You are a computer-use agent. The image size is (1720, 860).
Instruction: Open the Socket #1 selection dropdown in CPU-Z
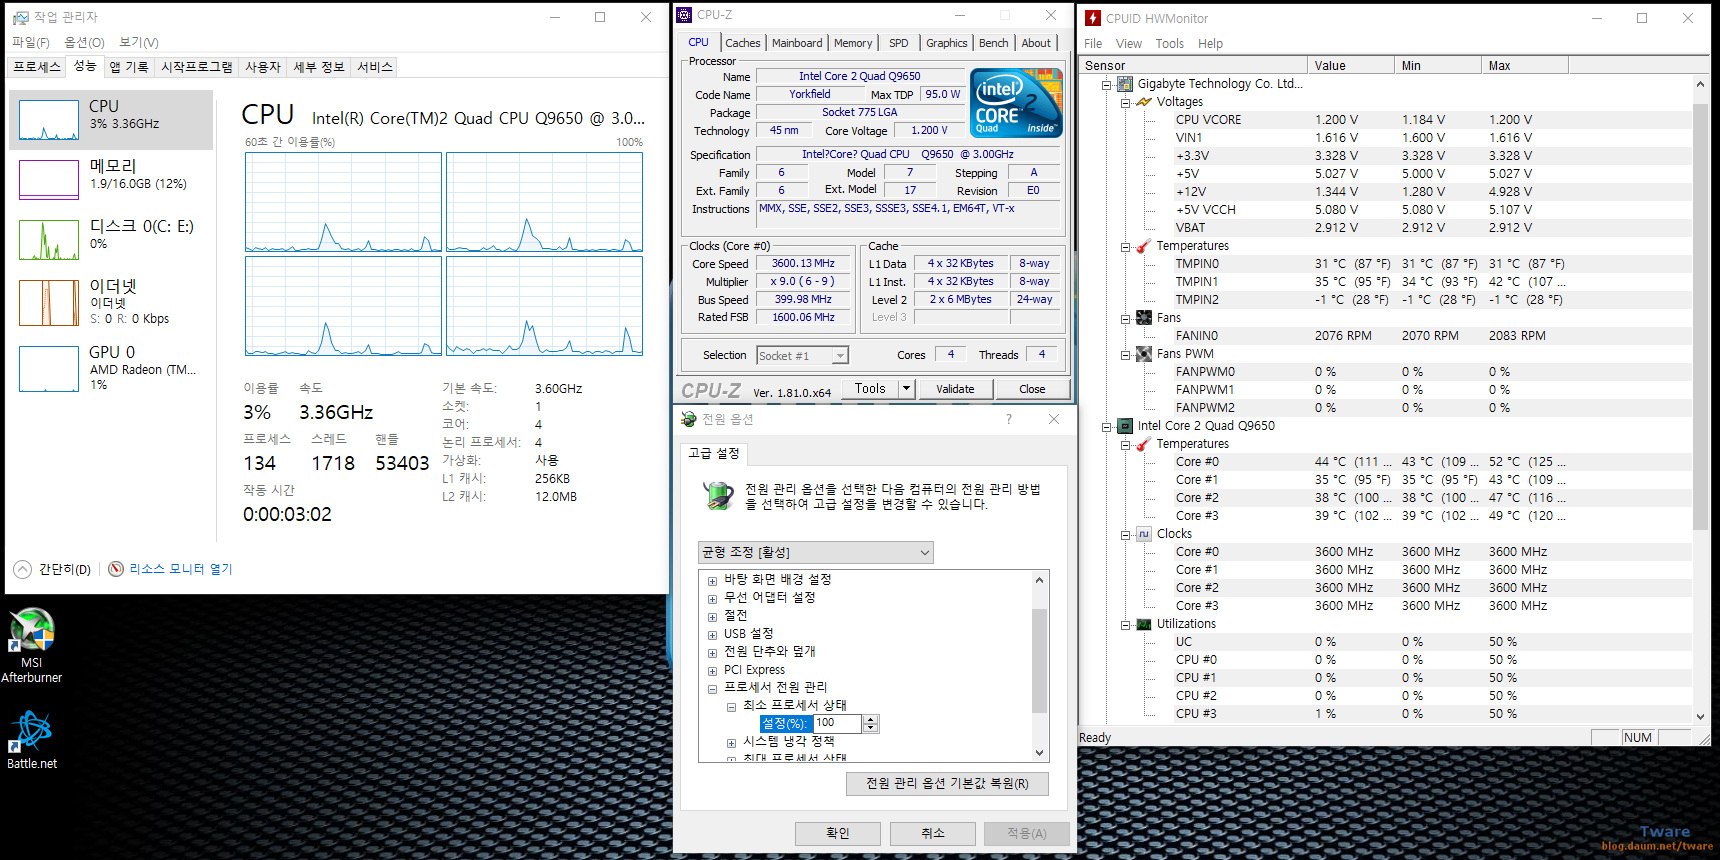(803, 355)
